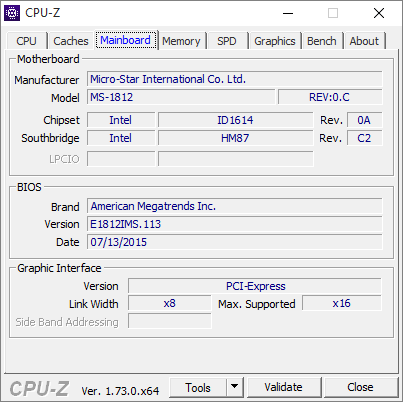The width and height of the screenshot is (403, 402).
Task: Open the Tools dropdown arrow
Action: tap(235, 387)
